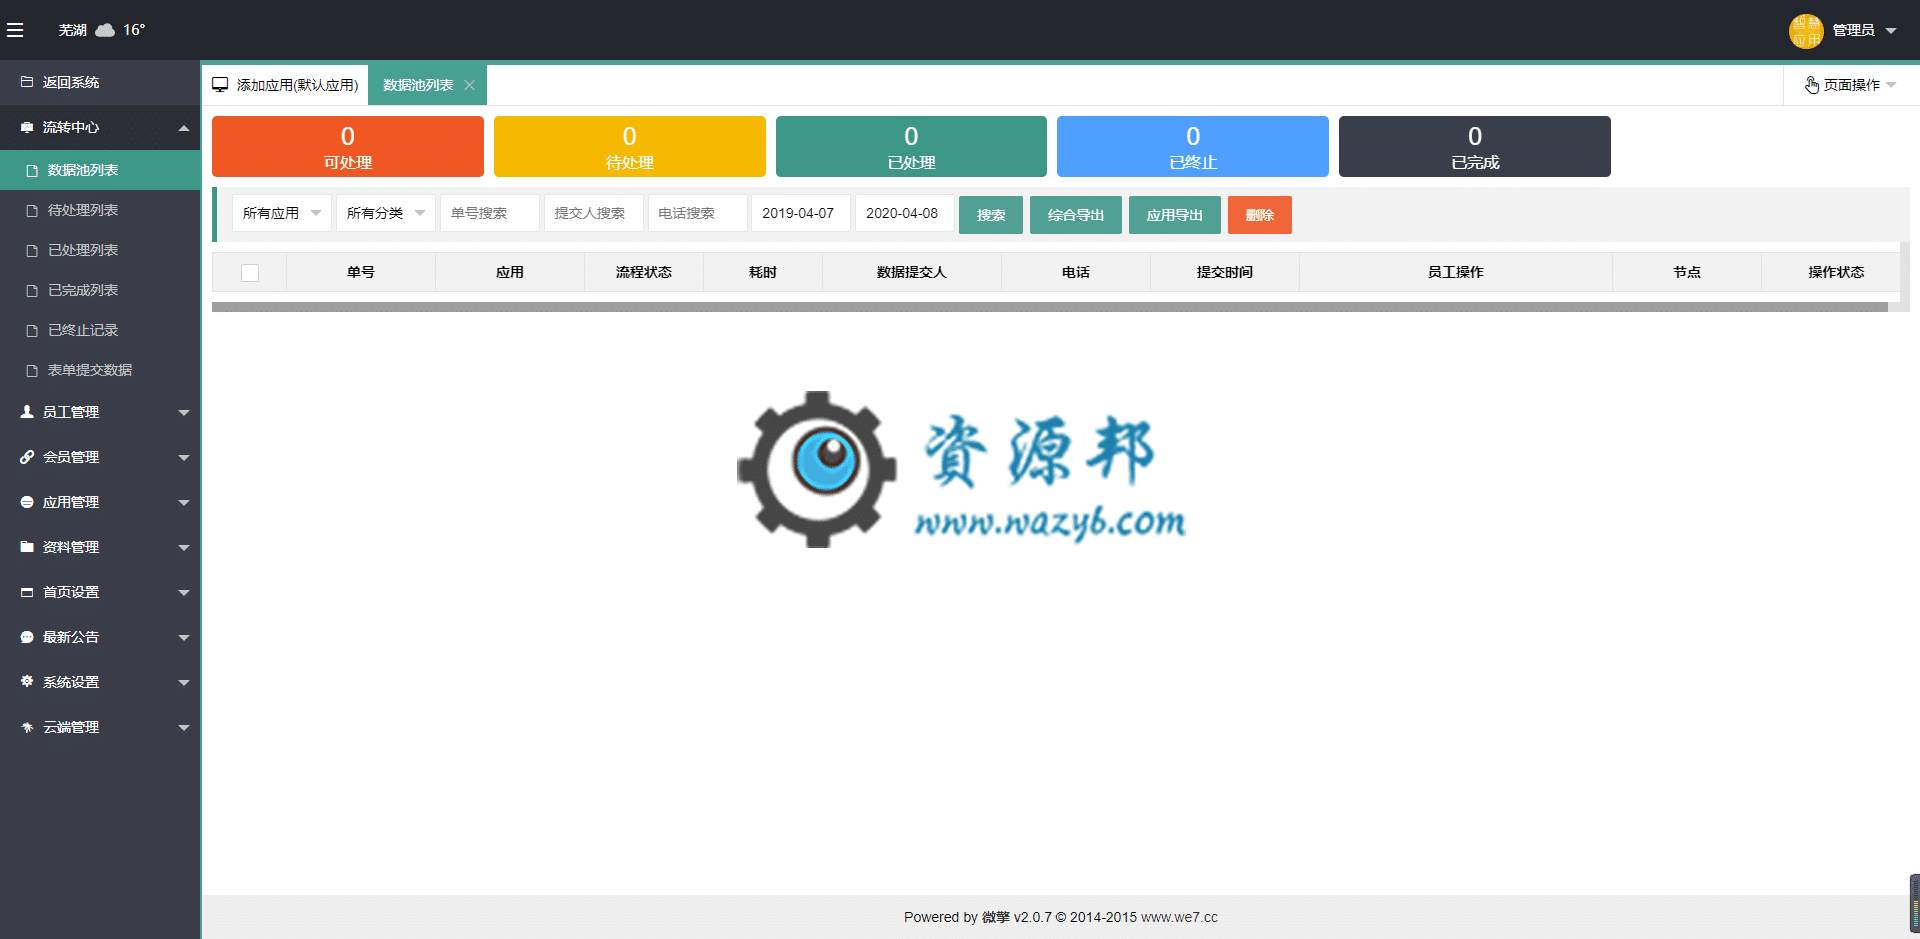Collapse the 流转中心 section arrow
The image size is (1920, 939).
point(184,128)
